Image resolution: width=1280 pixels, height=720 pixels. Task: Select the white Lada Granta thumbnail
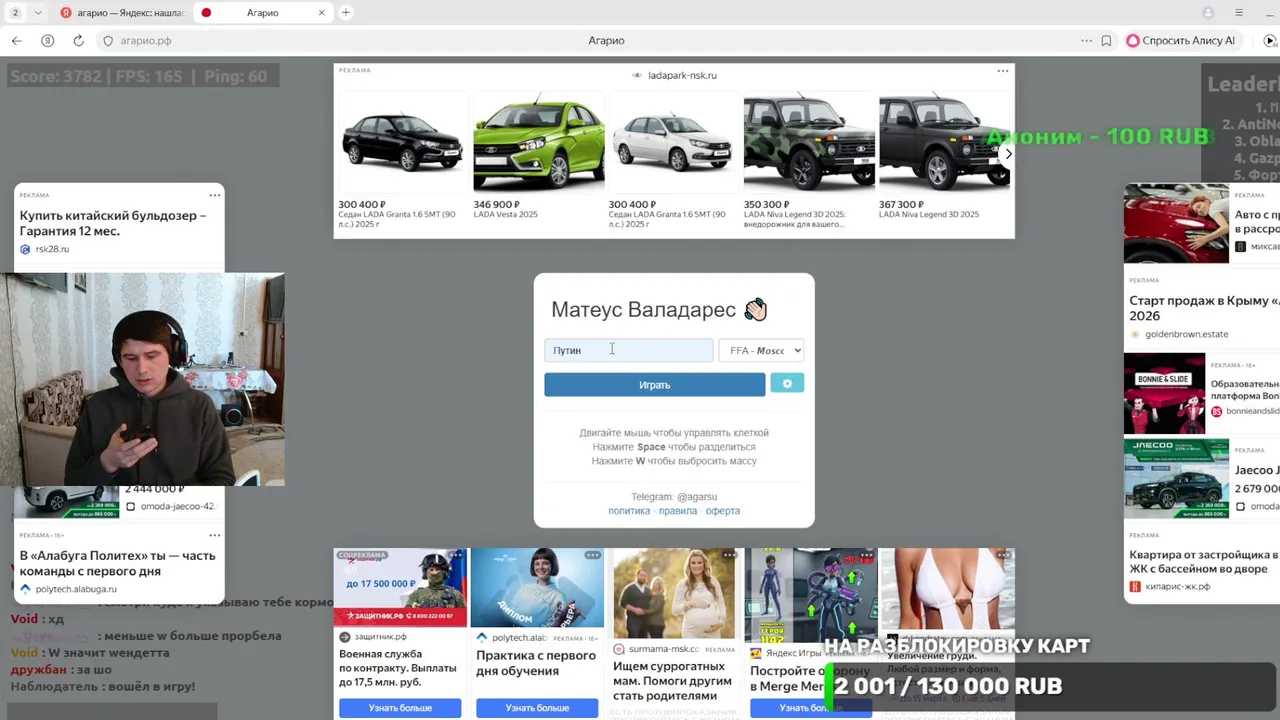pos(673,143)
